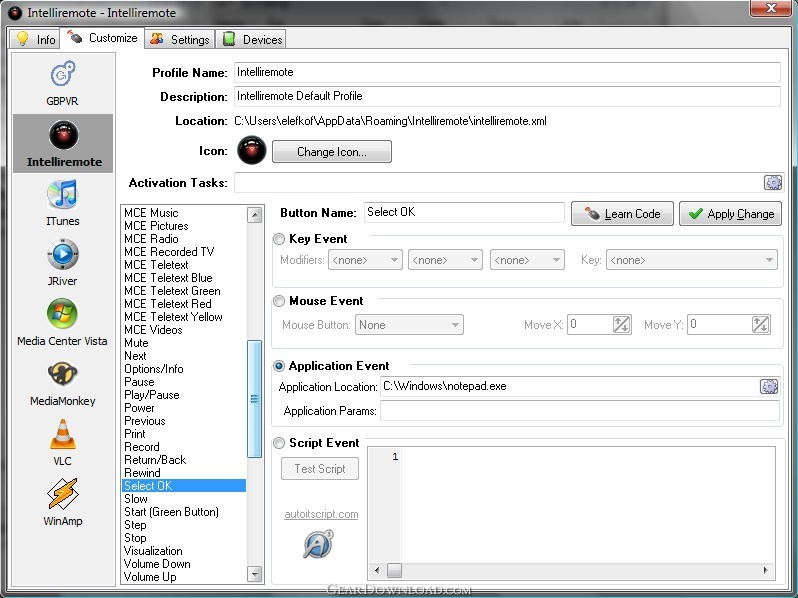Open the Devices tab
Screen dimensions: 798x598
pyautogui.click(x=251, y=39)
